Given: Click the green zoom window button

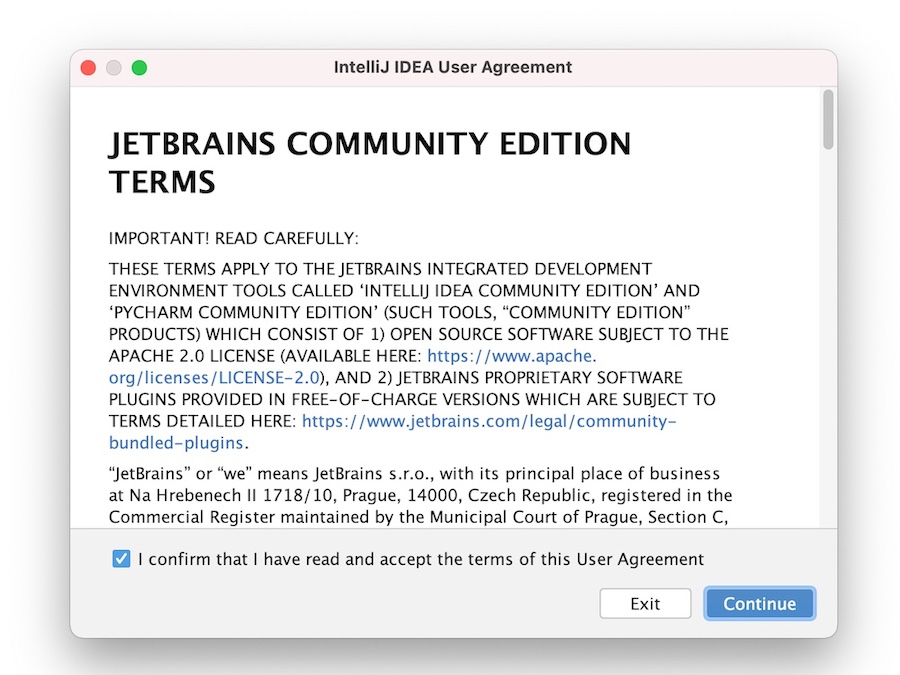Looking at the screenshot, I should [139, 68].
